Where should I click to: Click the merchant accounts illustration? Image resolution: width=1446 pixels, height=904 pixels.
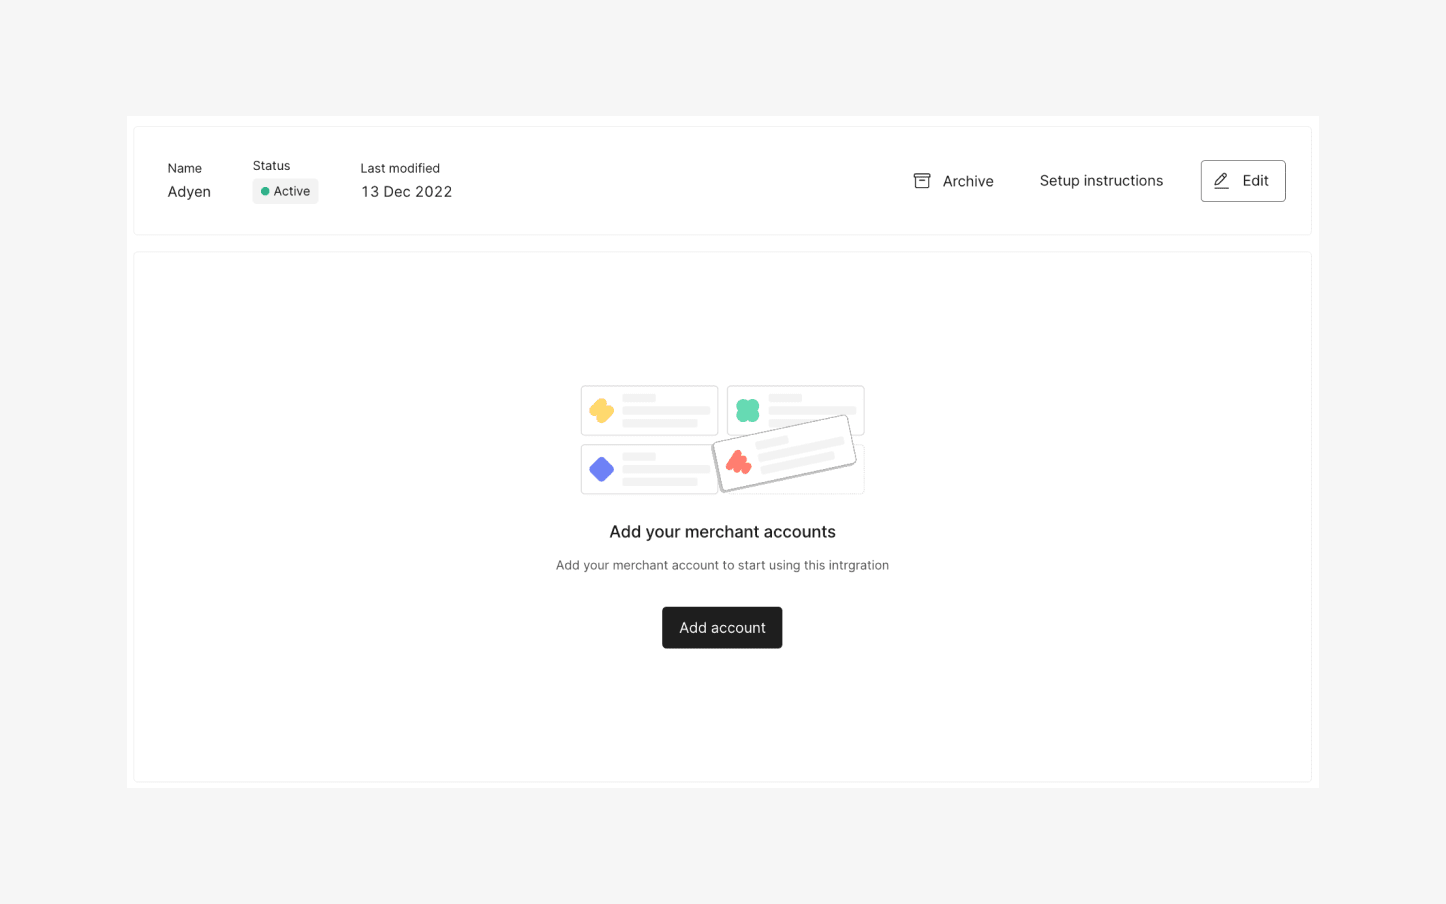pos(722,439)
